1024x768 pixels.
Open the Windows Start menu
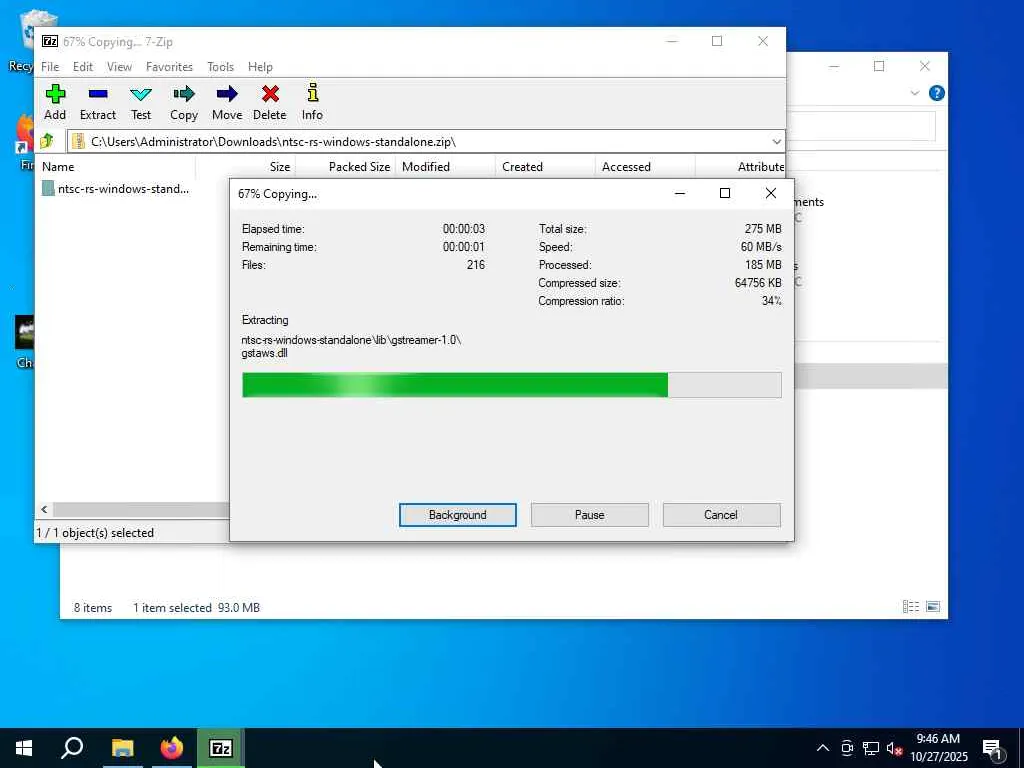[x=24, y=748]
